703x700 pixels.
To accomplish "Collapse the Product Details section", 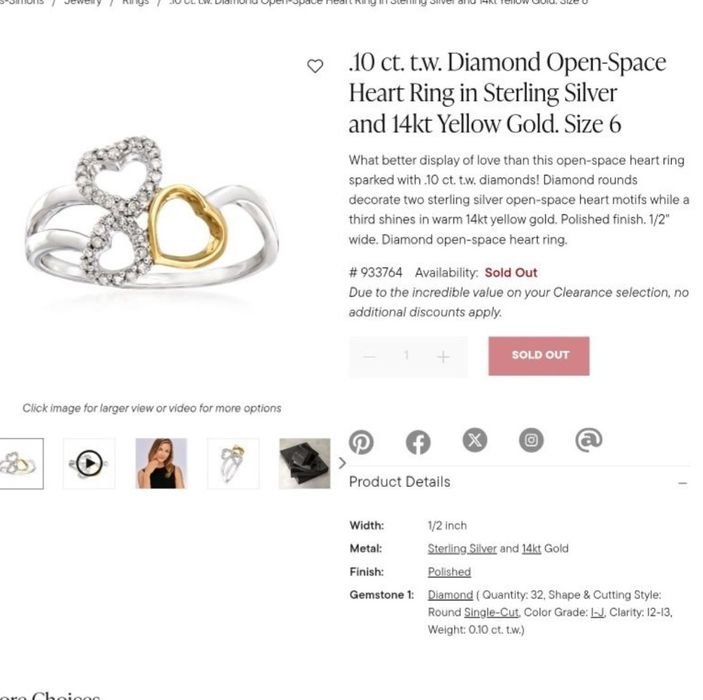I will pyautogui.click(x=682, y=483).
